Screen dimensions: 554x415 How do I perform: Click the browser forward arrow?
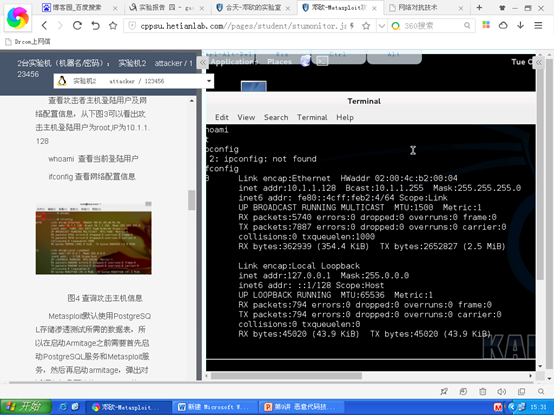click(x=60, y=25)
